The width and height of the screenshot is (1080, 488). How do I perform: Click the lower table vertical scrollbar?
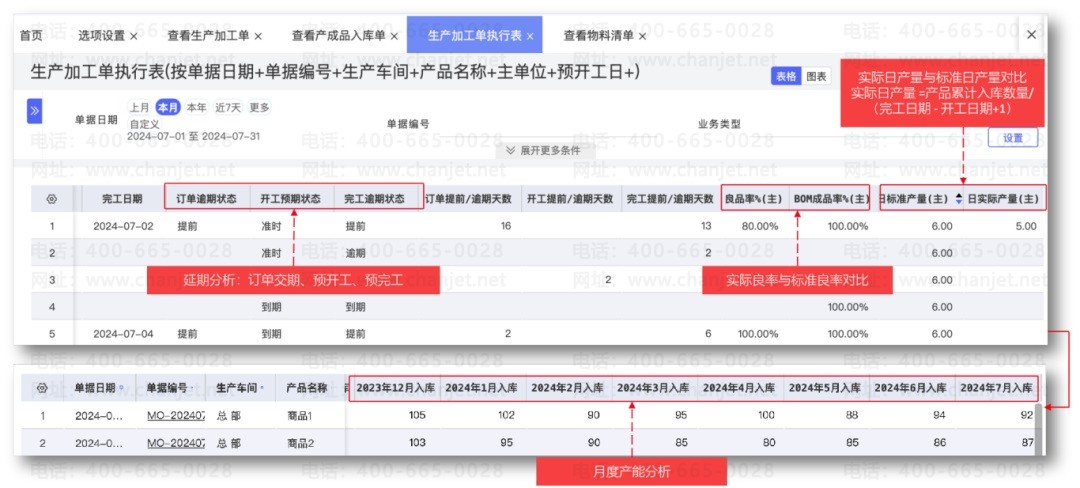(x=1039, y=430)
